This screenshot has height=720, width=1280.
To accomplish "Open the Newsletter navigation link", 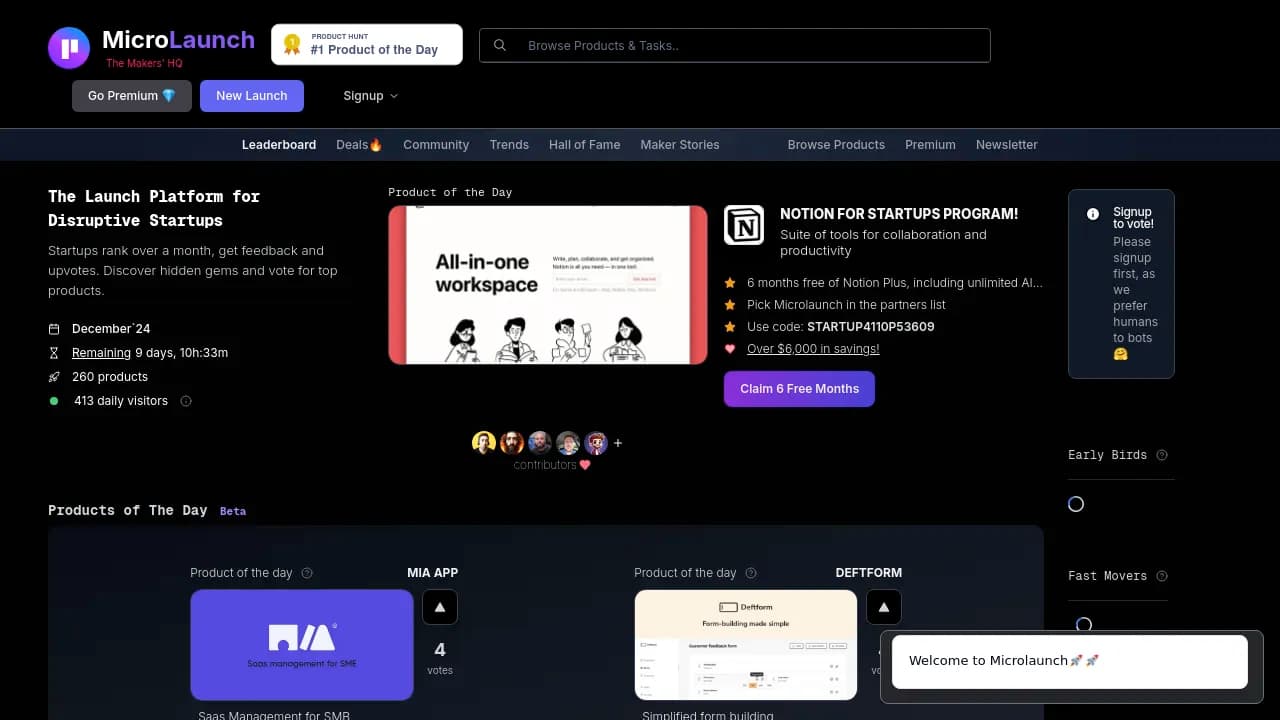I will tap(1007, 145).
